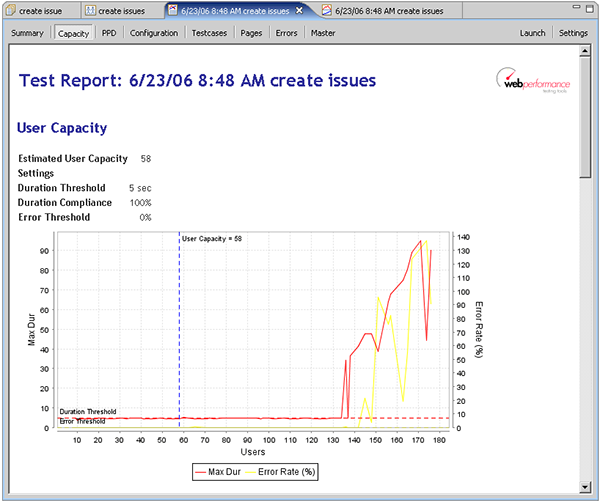The height and width of the screenshot is (502, 600).
Task: Click the Launch button
Action: coord(532,33)
